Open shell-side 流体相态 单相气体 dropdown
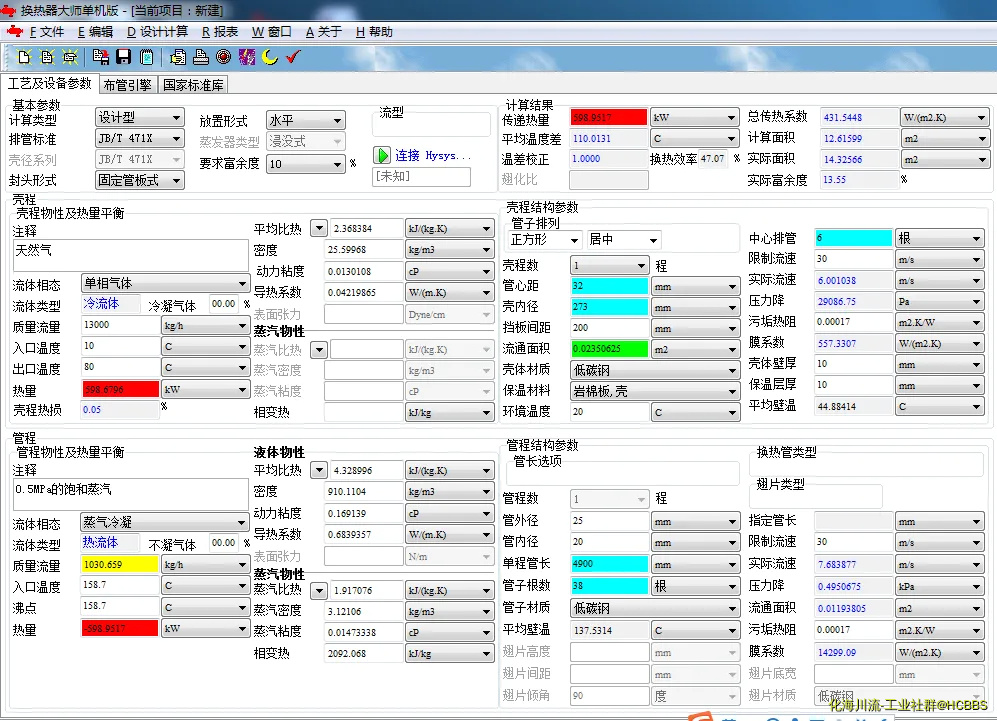Viewport: 997px width, 721px height. (x=165, y=283)
